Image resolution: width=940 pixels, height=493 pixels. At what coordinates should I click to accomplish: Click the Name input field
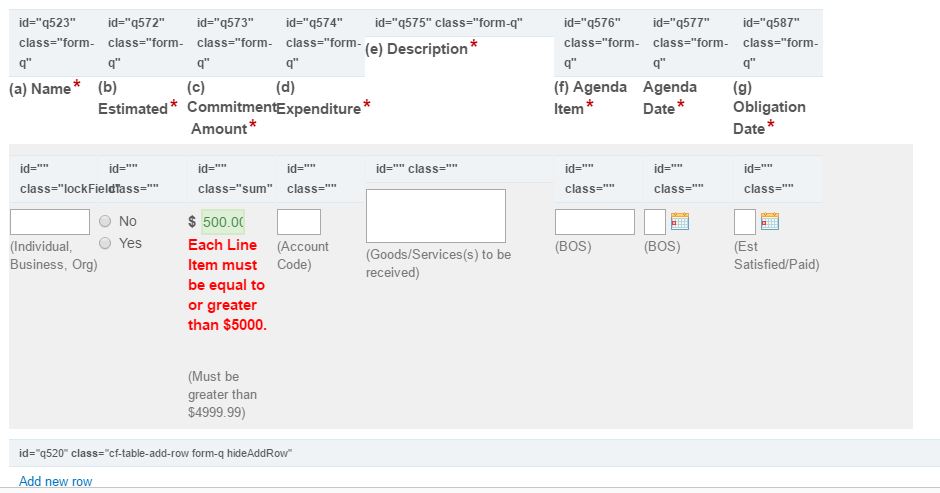click(50, 222)
